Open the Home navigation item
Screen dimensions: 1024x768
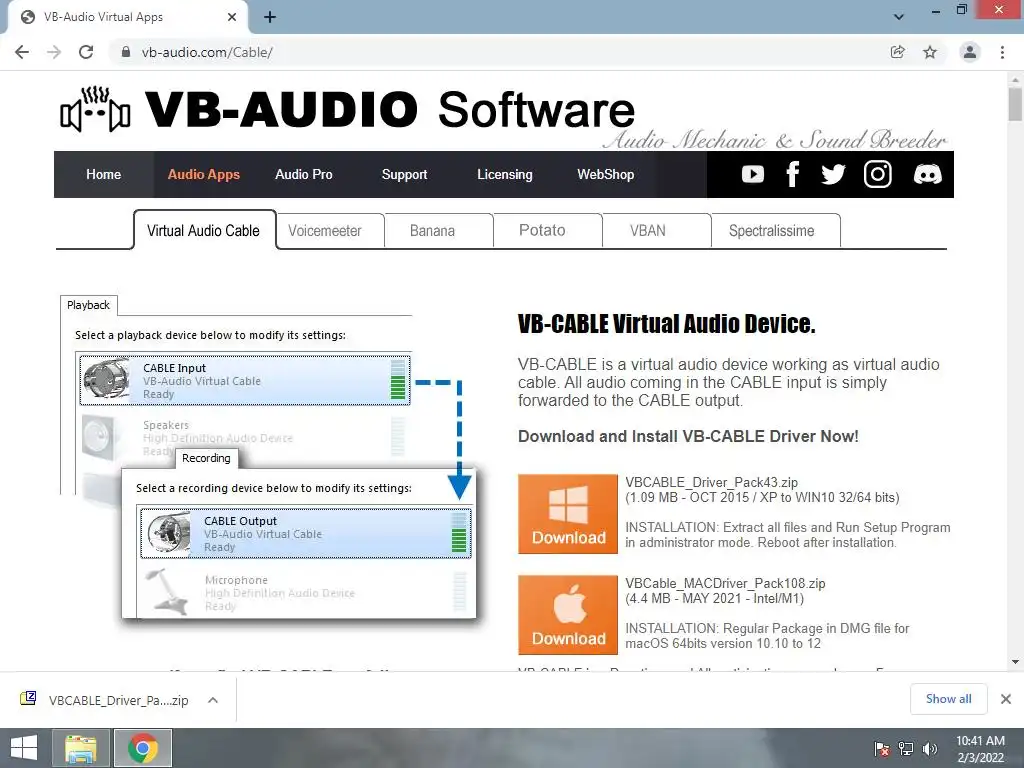(103, 174)
